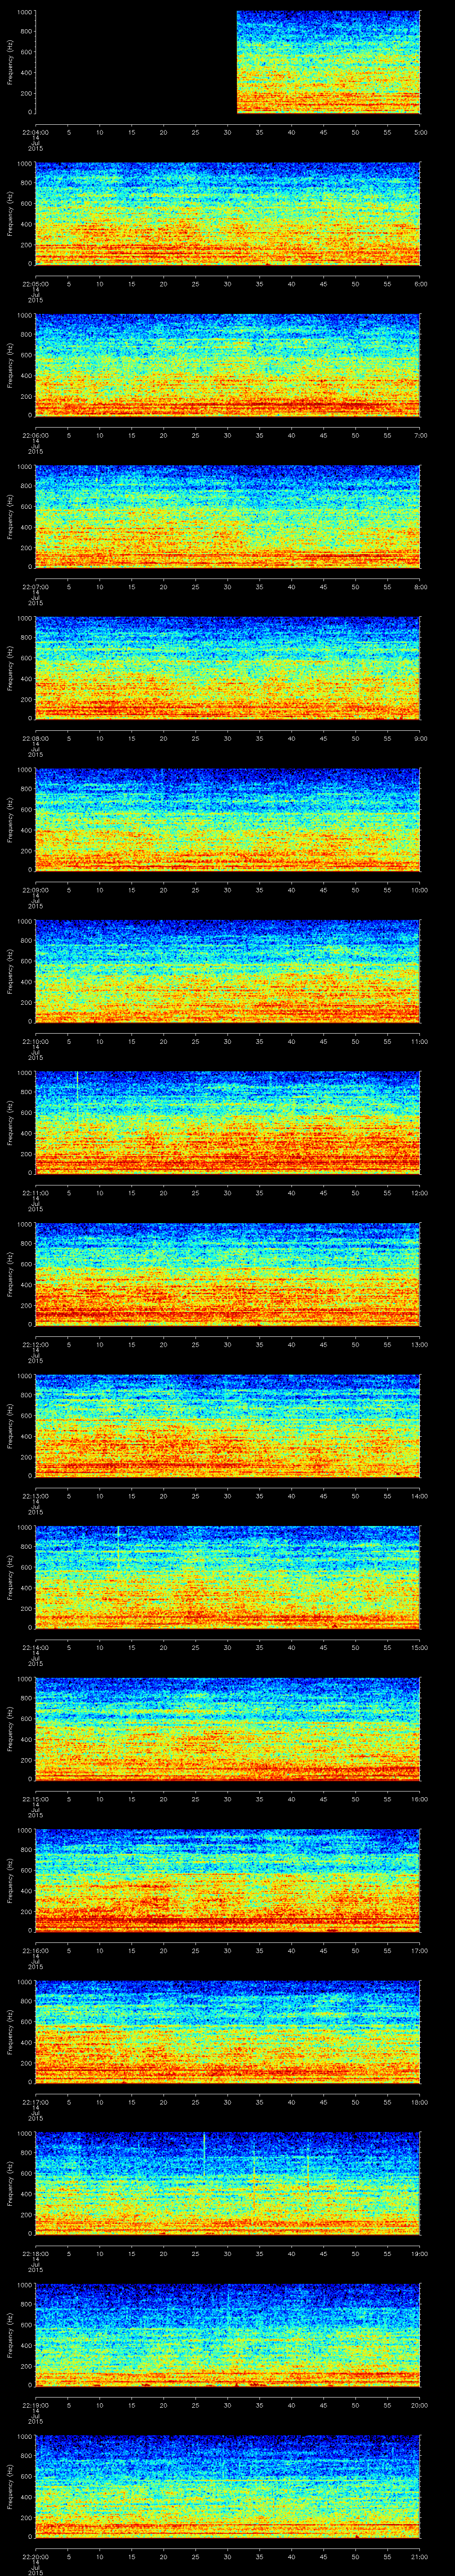455x2576 pixels.
Task: Click the 22:11:00 start time label
Action: 35,1192
